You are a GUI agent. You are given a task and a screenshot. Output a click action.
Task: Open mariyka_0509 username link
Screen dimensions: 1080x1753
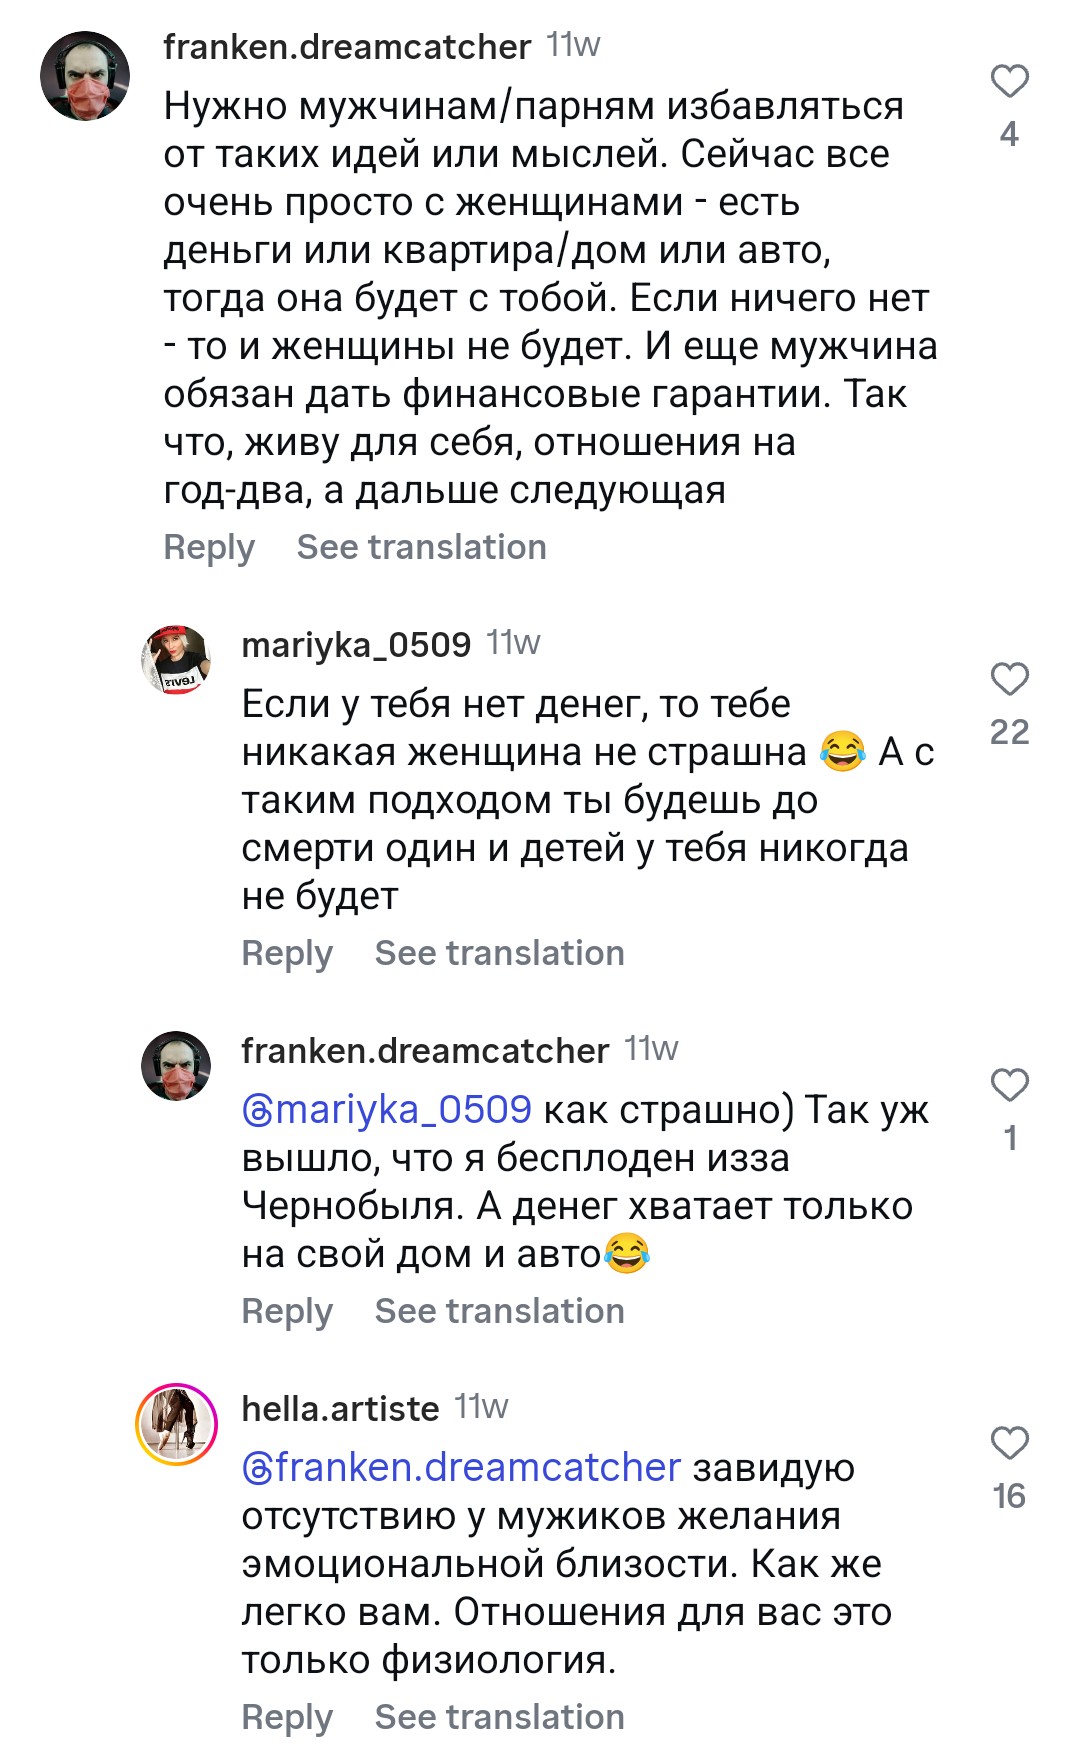(356, 645)
